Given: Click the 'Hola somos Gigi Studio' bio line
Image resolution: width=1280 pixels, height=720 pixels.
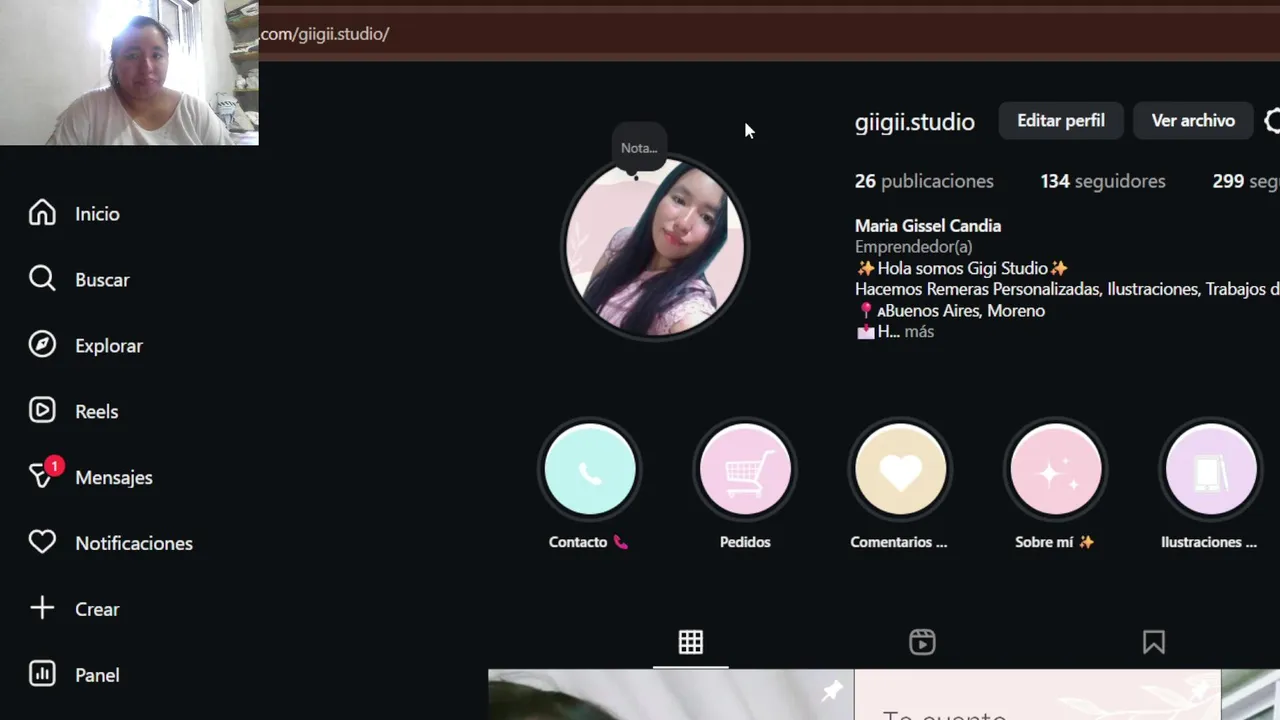Looking at the screenshot, I should coord(963,268).
